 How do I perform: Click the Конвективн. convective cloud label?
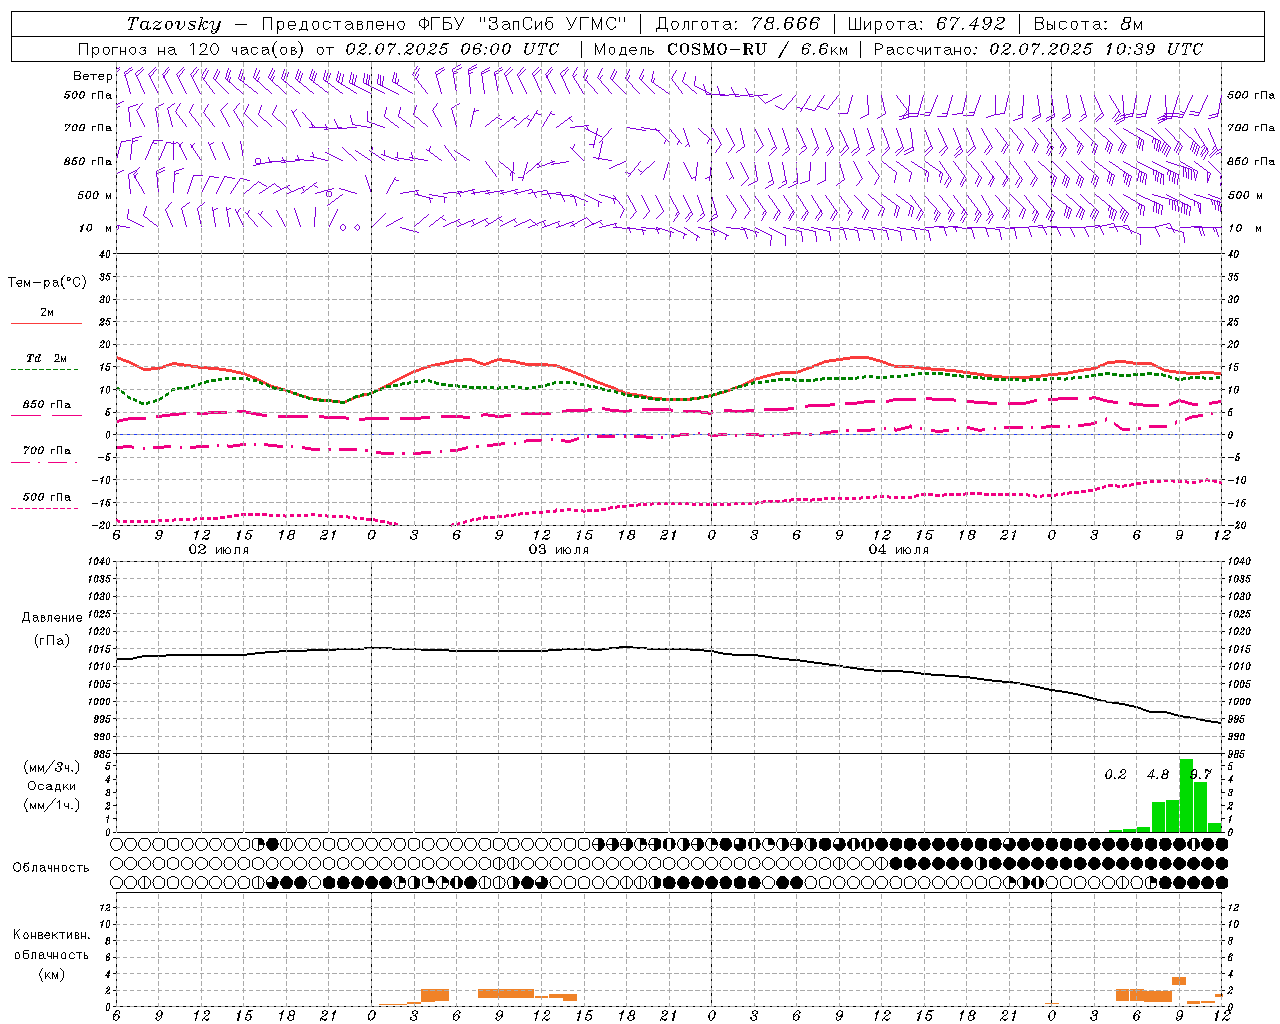coord(51,935)
